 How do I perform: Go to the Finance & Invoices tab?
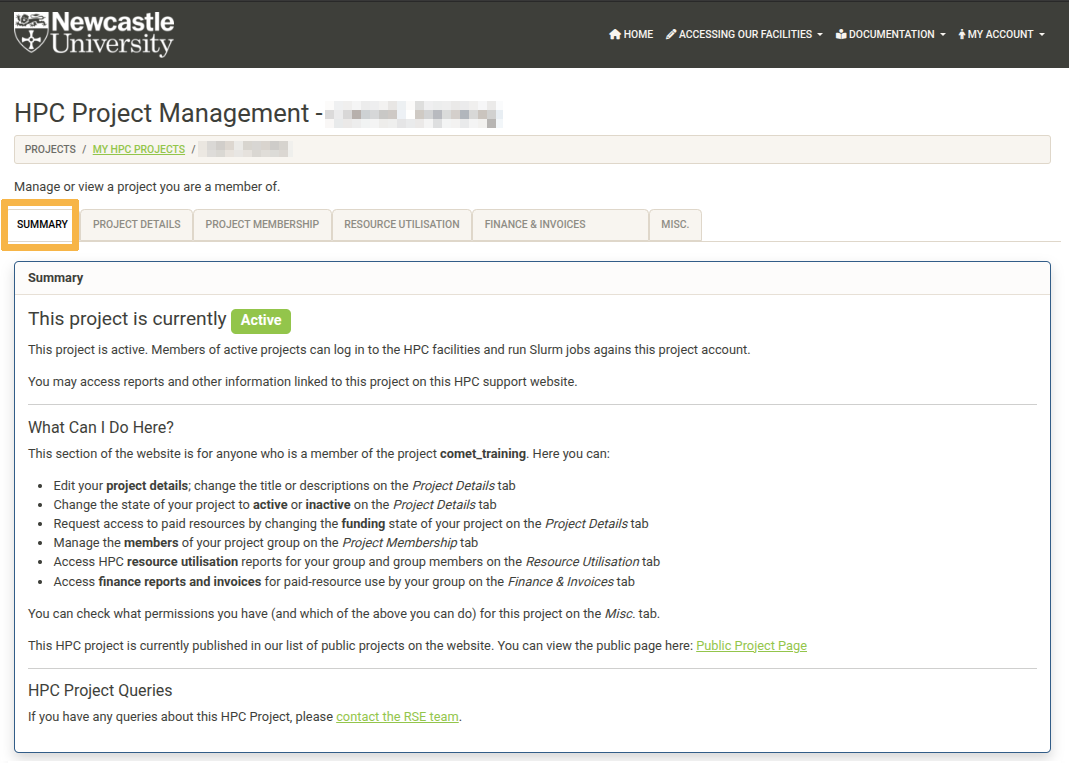click(x=535, y=225)
